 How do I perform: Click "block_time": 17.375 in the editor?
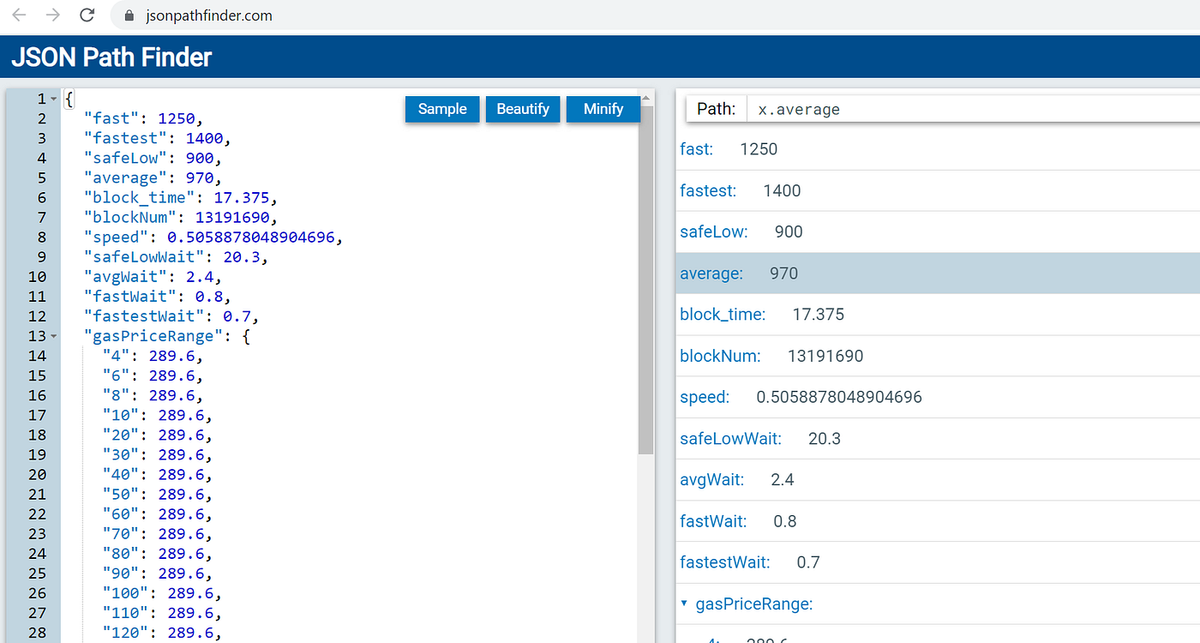[181, 198]
